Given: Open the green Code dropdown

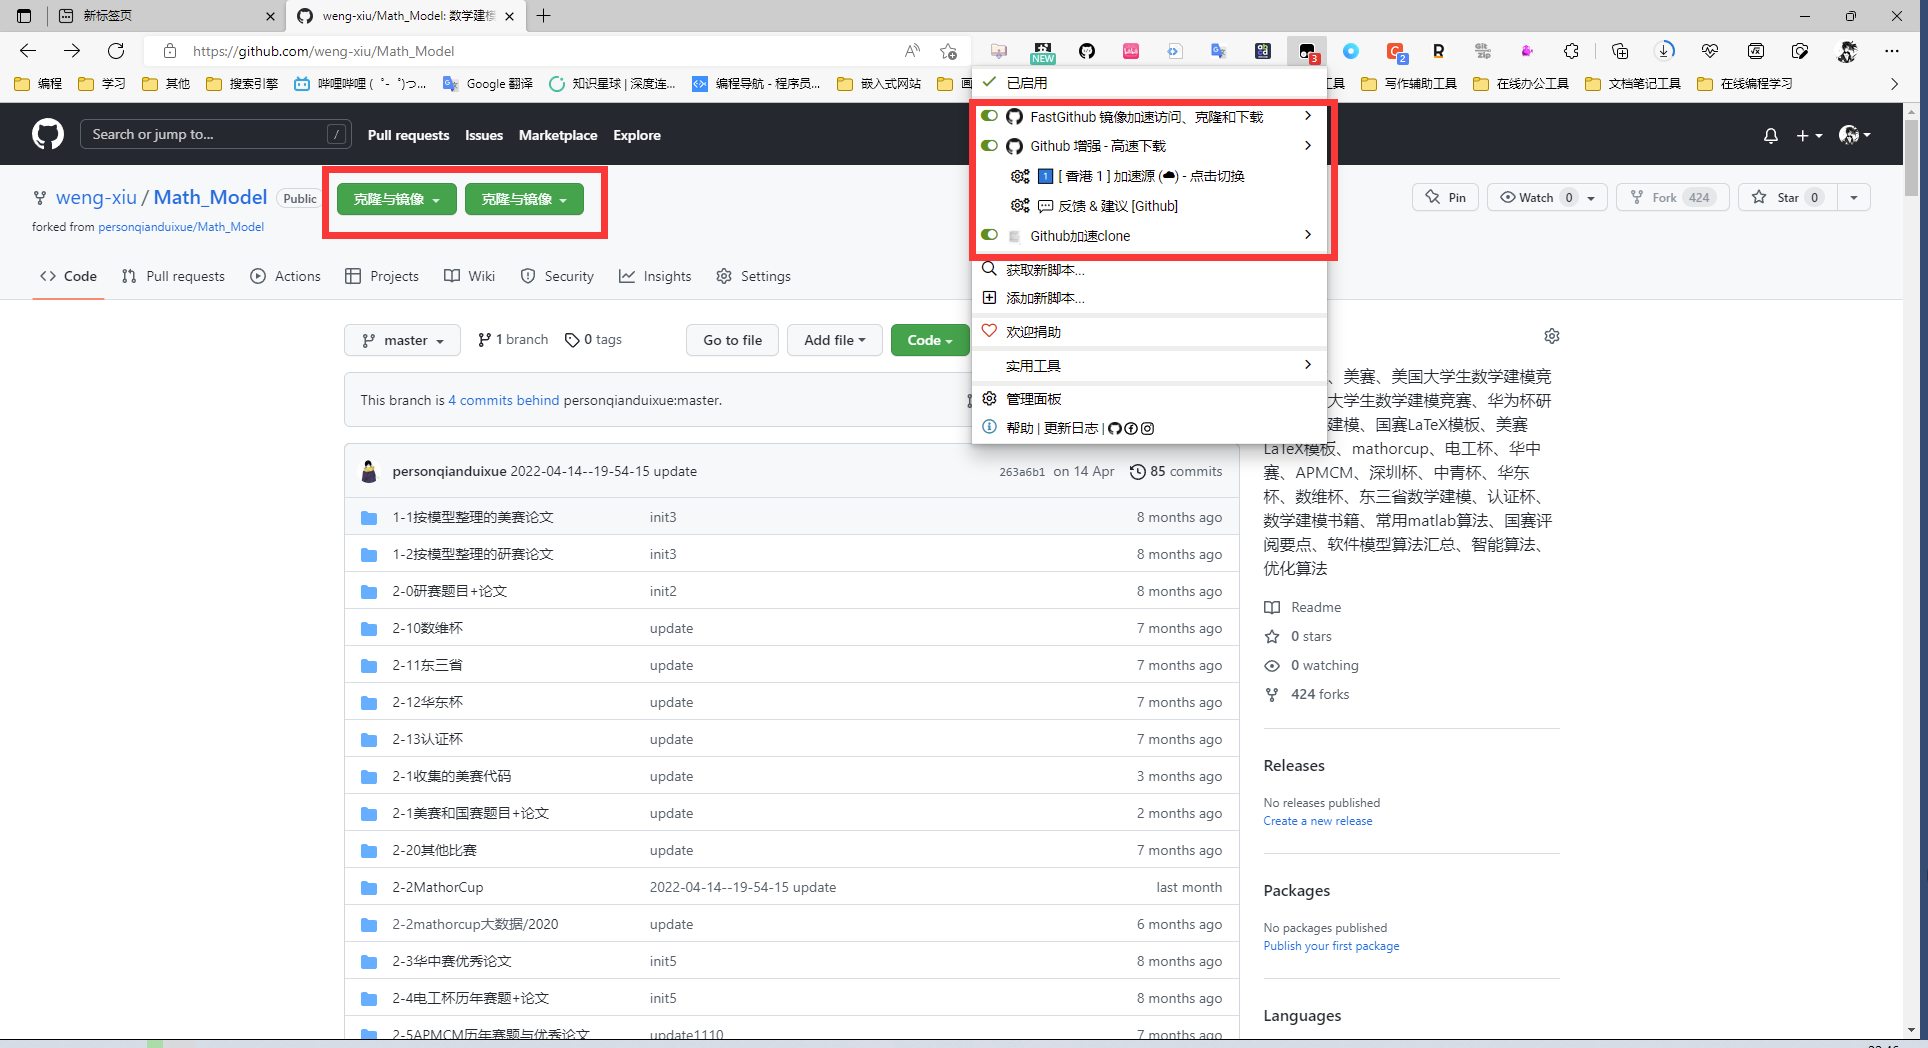Looking at the screenshot, I should point(930,340).
